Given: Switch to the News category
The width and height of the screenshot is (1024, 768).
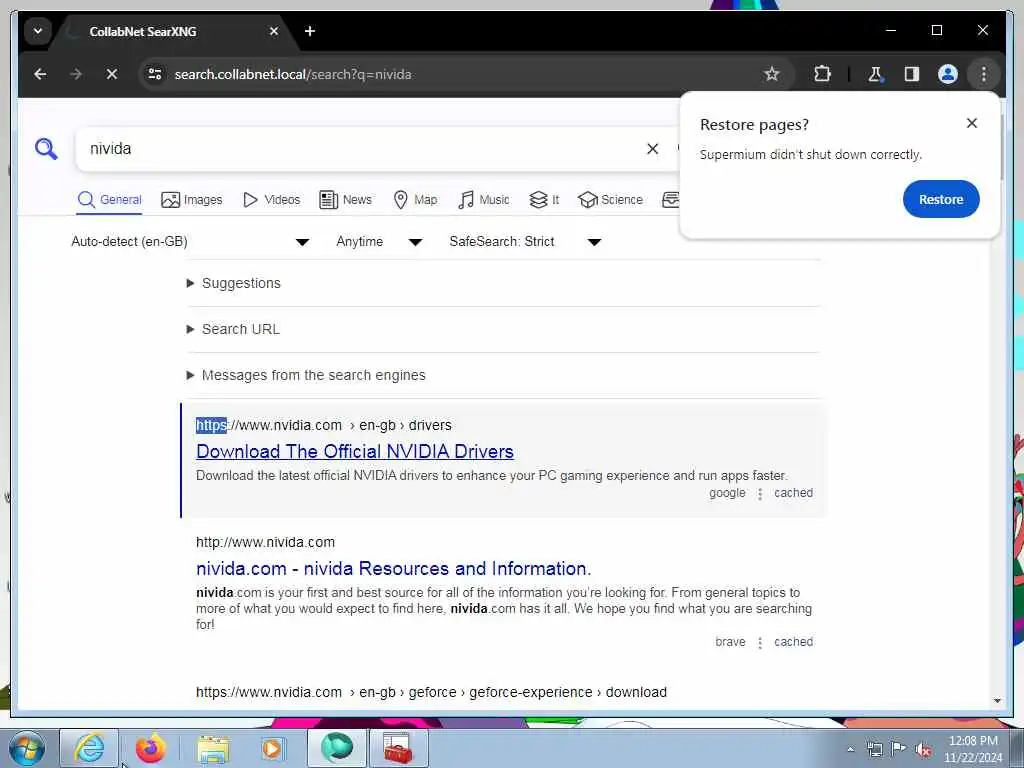Looking at the screenshot, I should pos(345,200).
